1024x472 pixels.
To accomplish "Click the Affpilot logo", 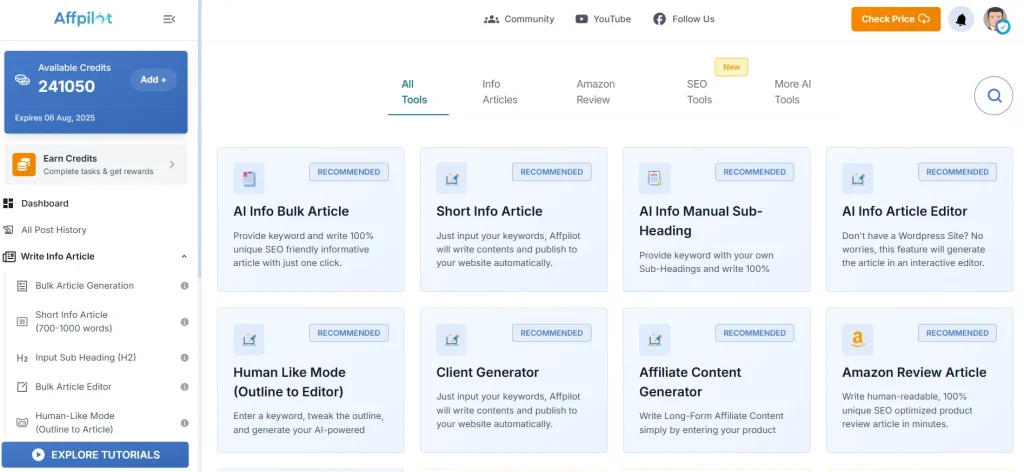I will pos(83,19).
